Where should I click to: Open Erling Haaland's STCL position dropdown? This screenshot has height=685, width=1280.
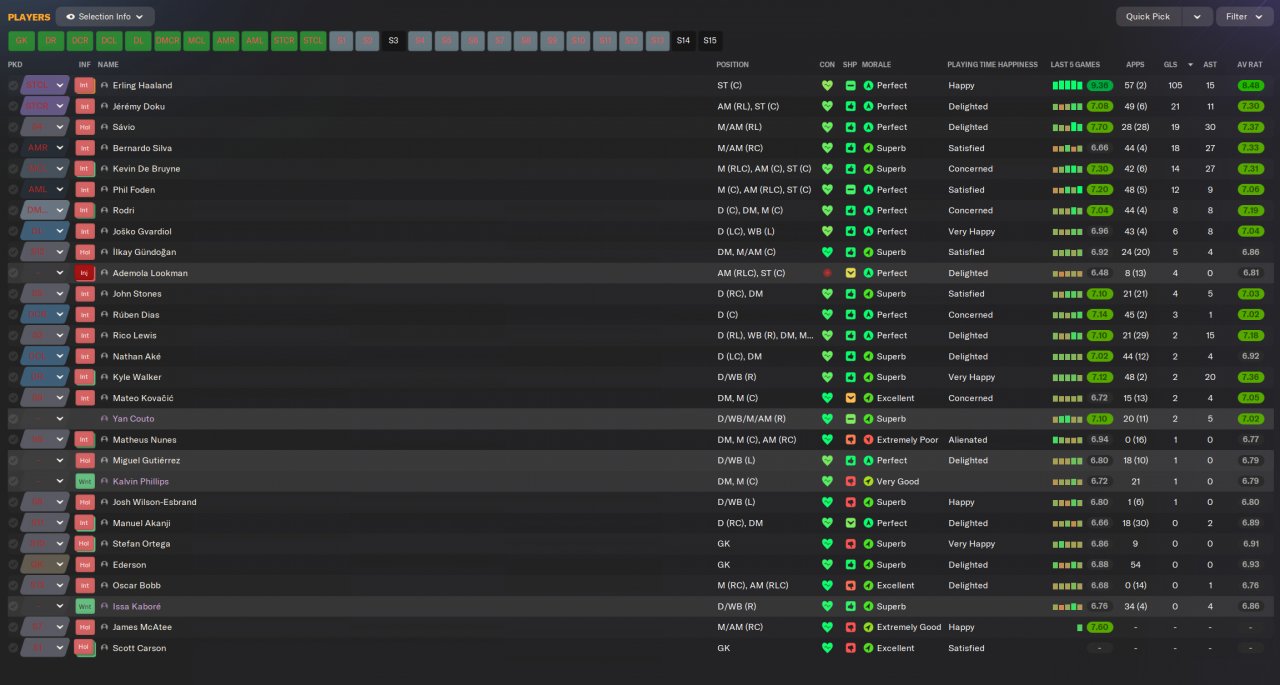click(45, 85)
